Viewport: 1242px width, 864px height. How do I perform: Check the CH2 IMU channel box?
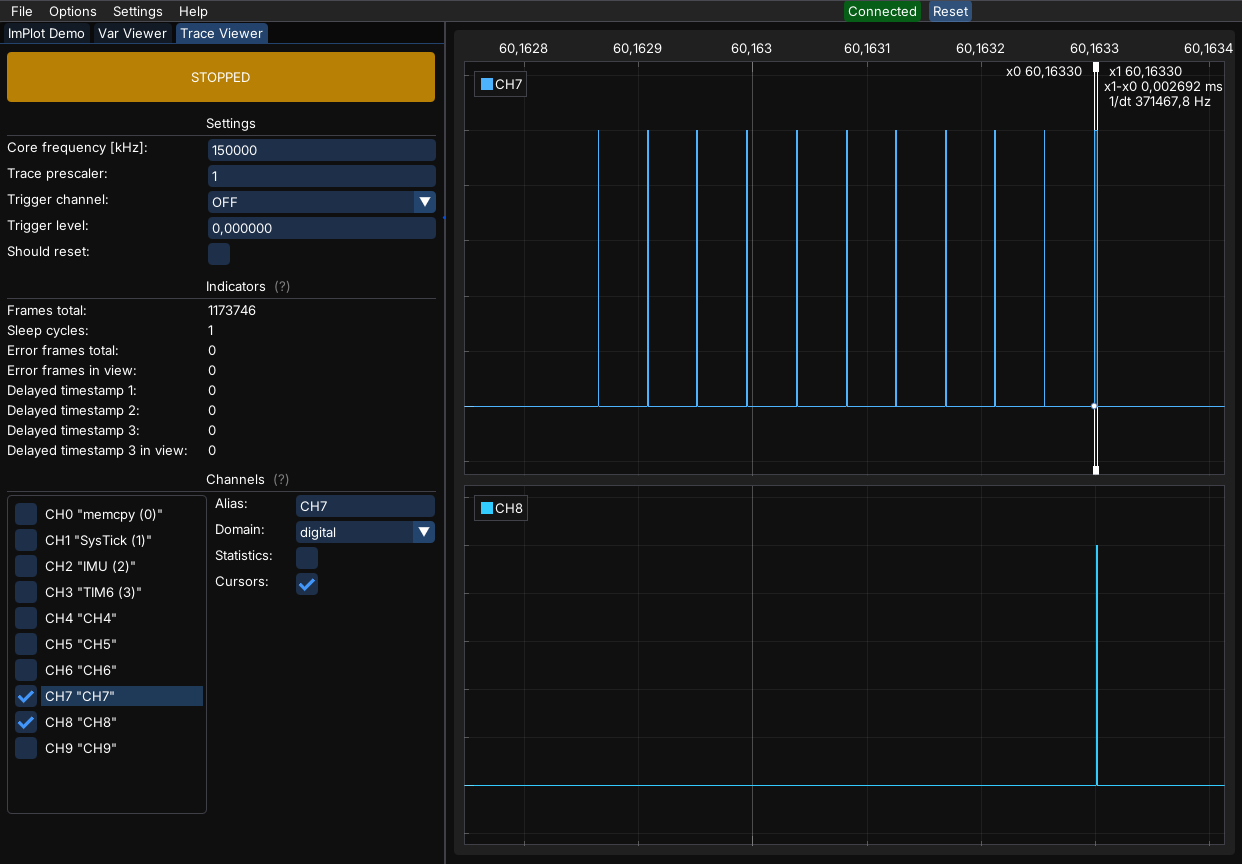(26, 566)
